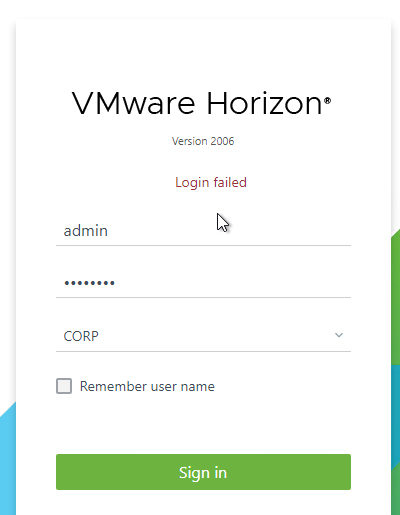The image size is (400, 515).
Task: Click the registered trademark symbol after Horizon
Action: tap(327, 100)
